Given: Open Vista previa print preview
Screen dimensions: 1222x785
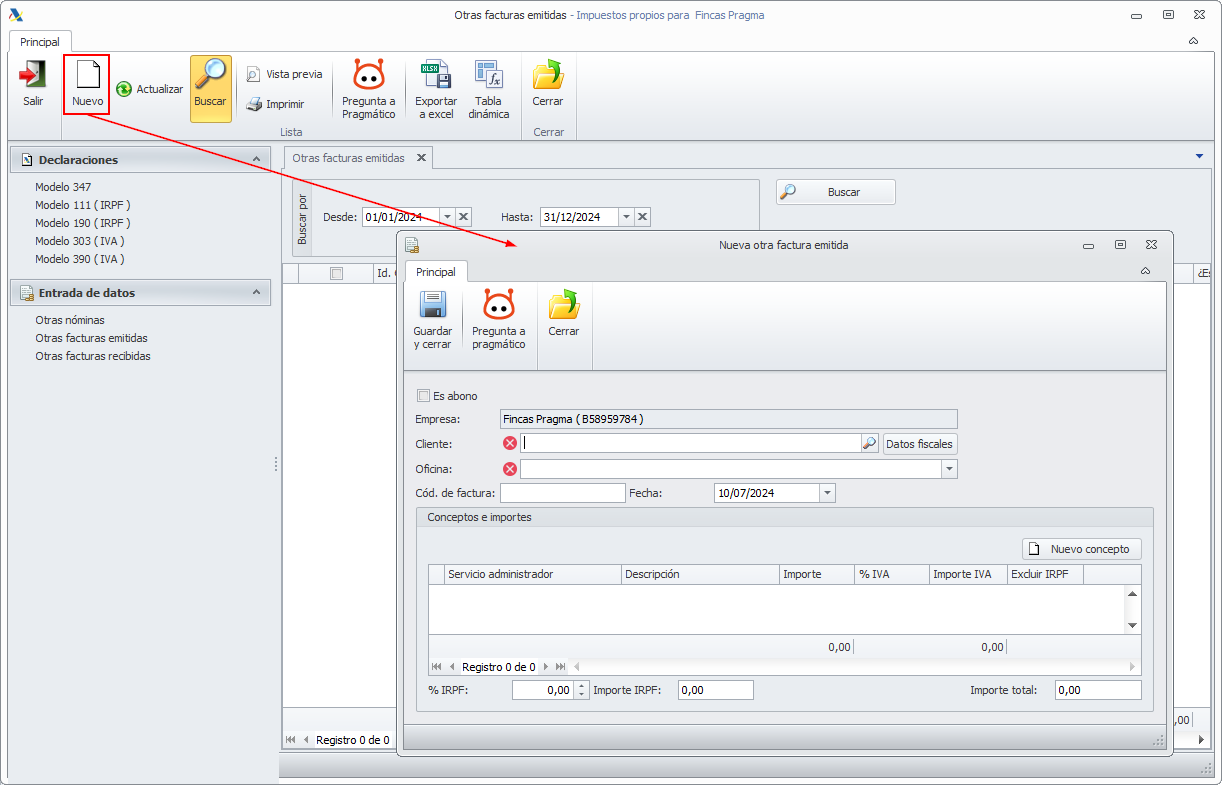Looking at the screenshot, I should [284, 74].
